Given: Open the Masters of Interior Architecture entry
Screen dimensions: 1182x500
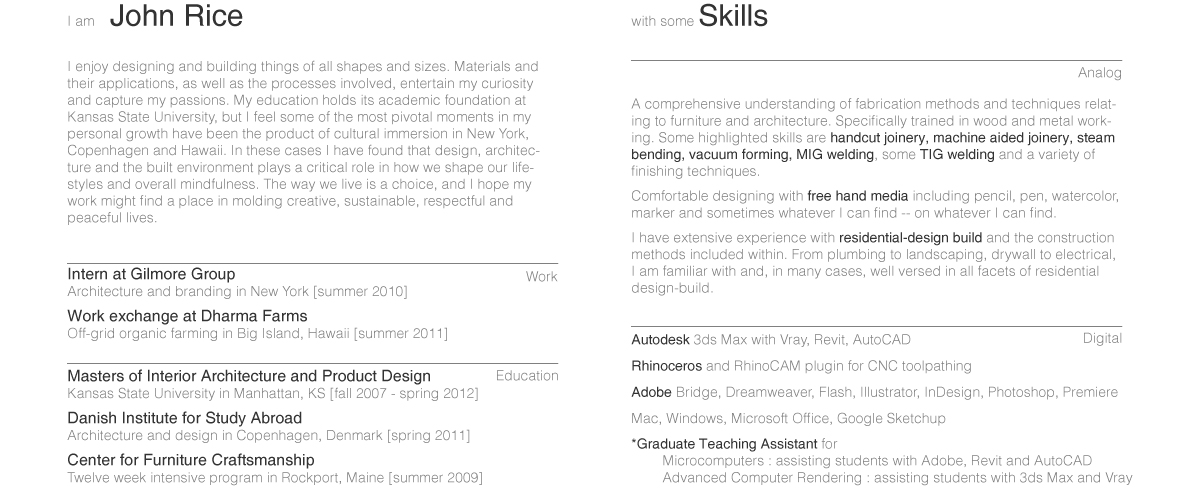Looking at the screenshot, I should coord(249,376).
